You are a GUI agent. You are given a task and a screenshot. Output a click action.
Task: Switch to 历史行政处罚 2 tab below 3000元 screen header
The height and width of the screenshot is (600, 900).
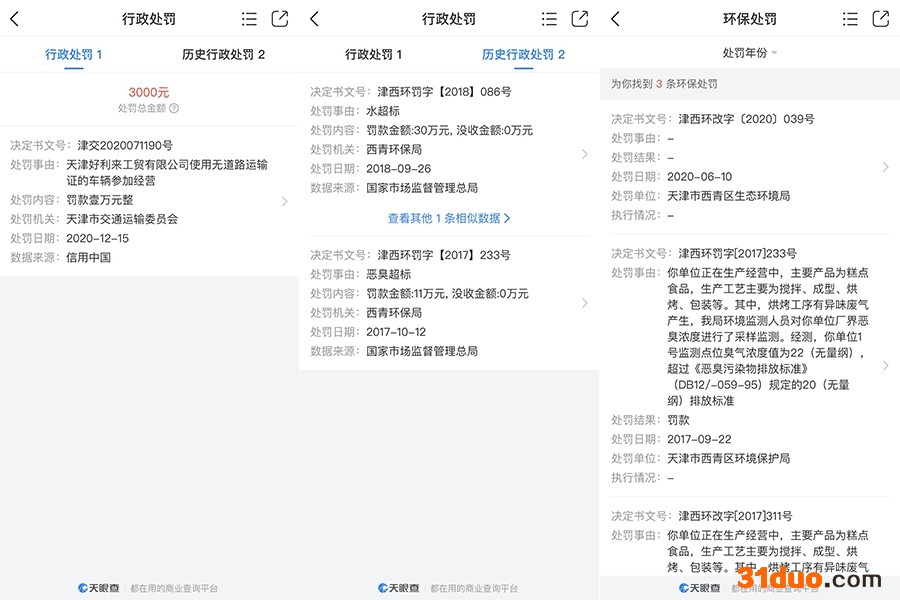(x=224, y=54)
